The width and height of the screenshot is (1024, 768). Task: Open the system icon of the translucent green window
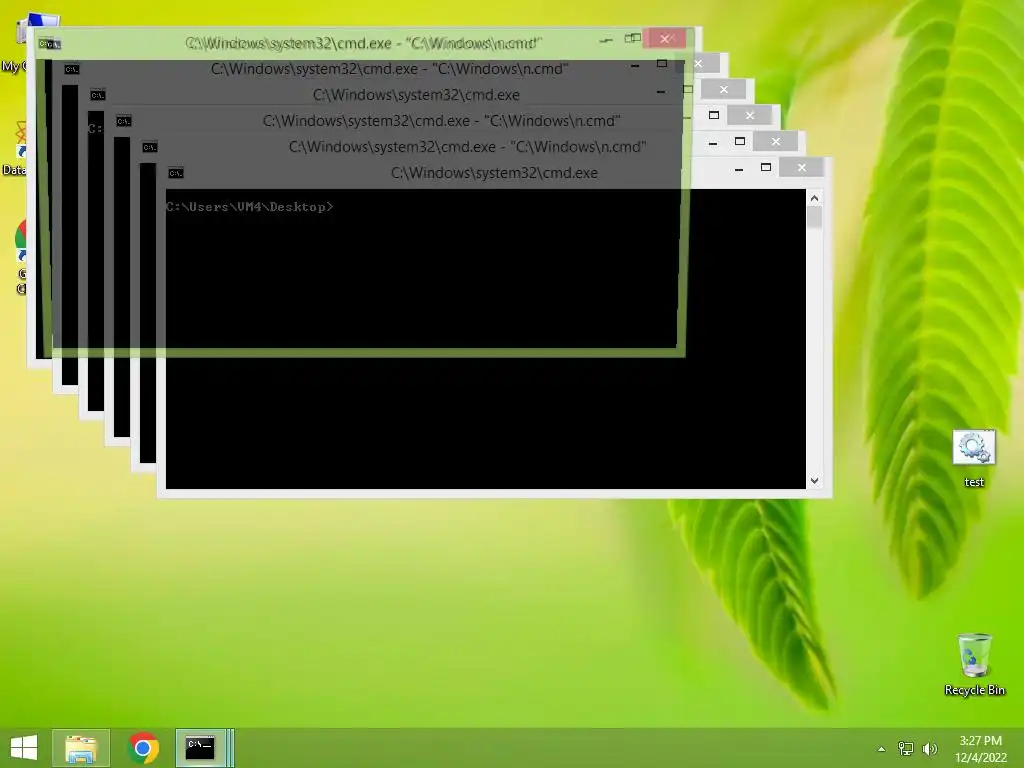point(50,44)
